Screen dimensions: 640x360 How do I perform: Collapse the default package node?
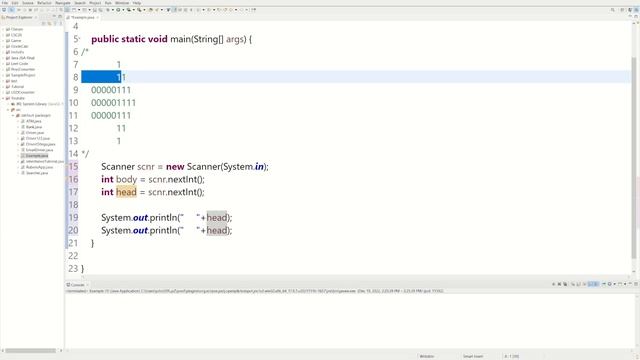click(x=13, y=115)
